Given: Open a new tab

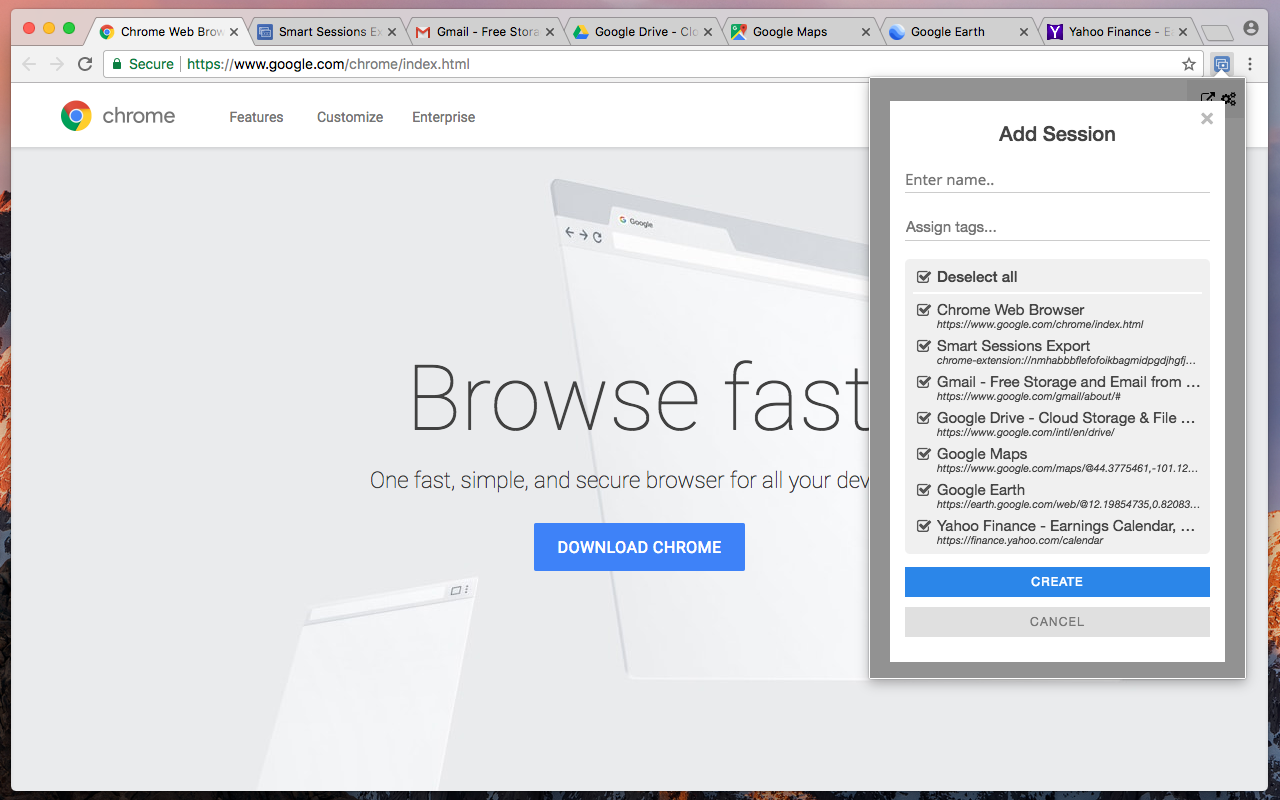Looking at the screenshot, I should (x=1216, y=33).
